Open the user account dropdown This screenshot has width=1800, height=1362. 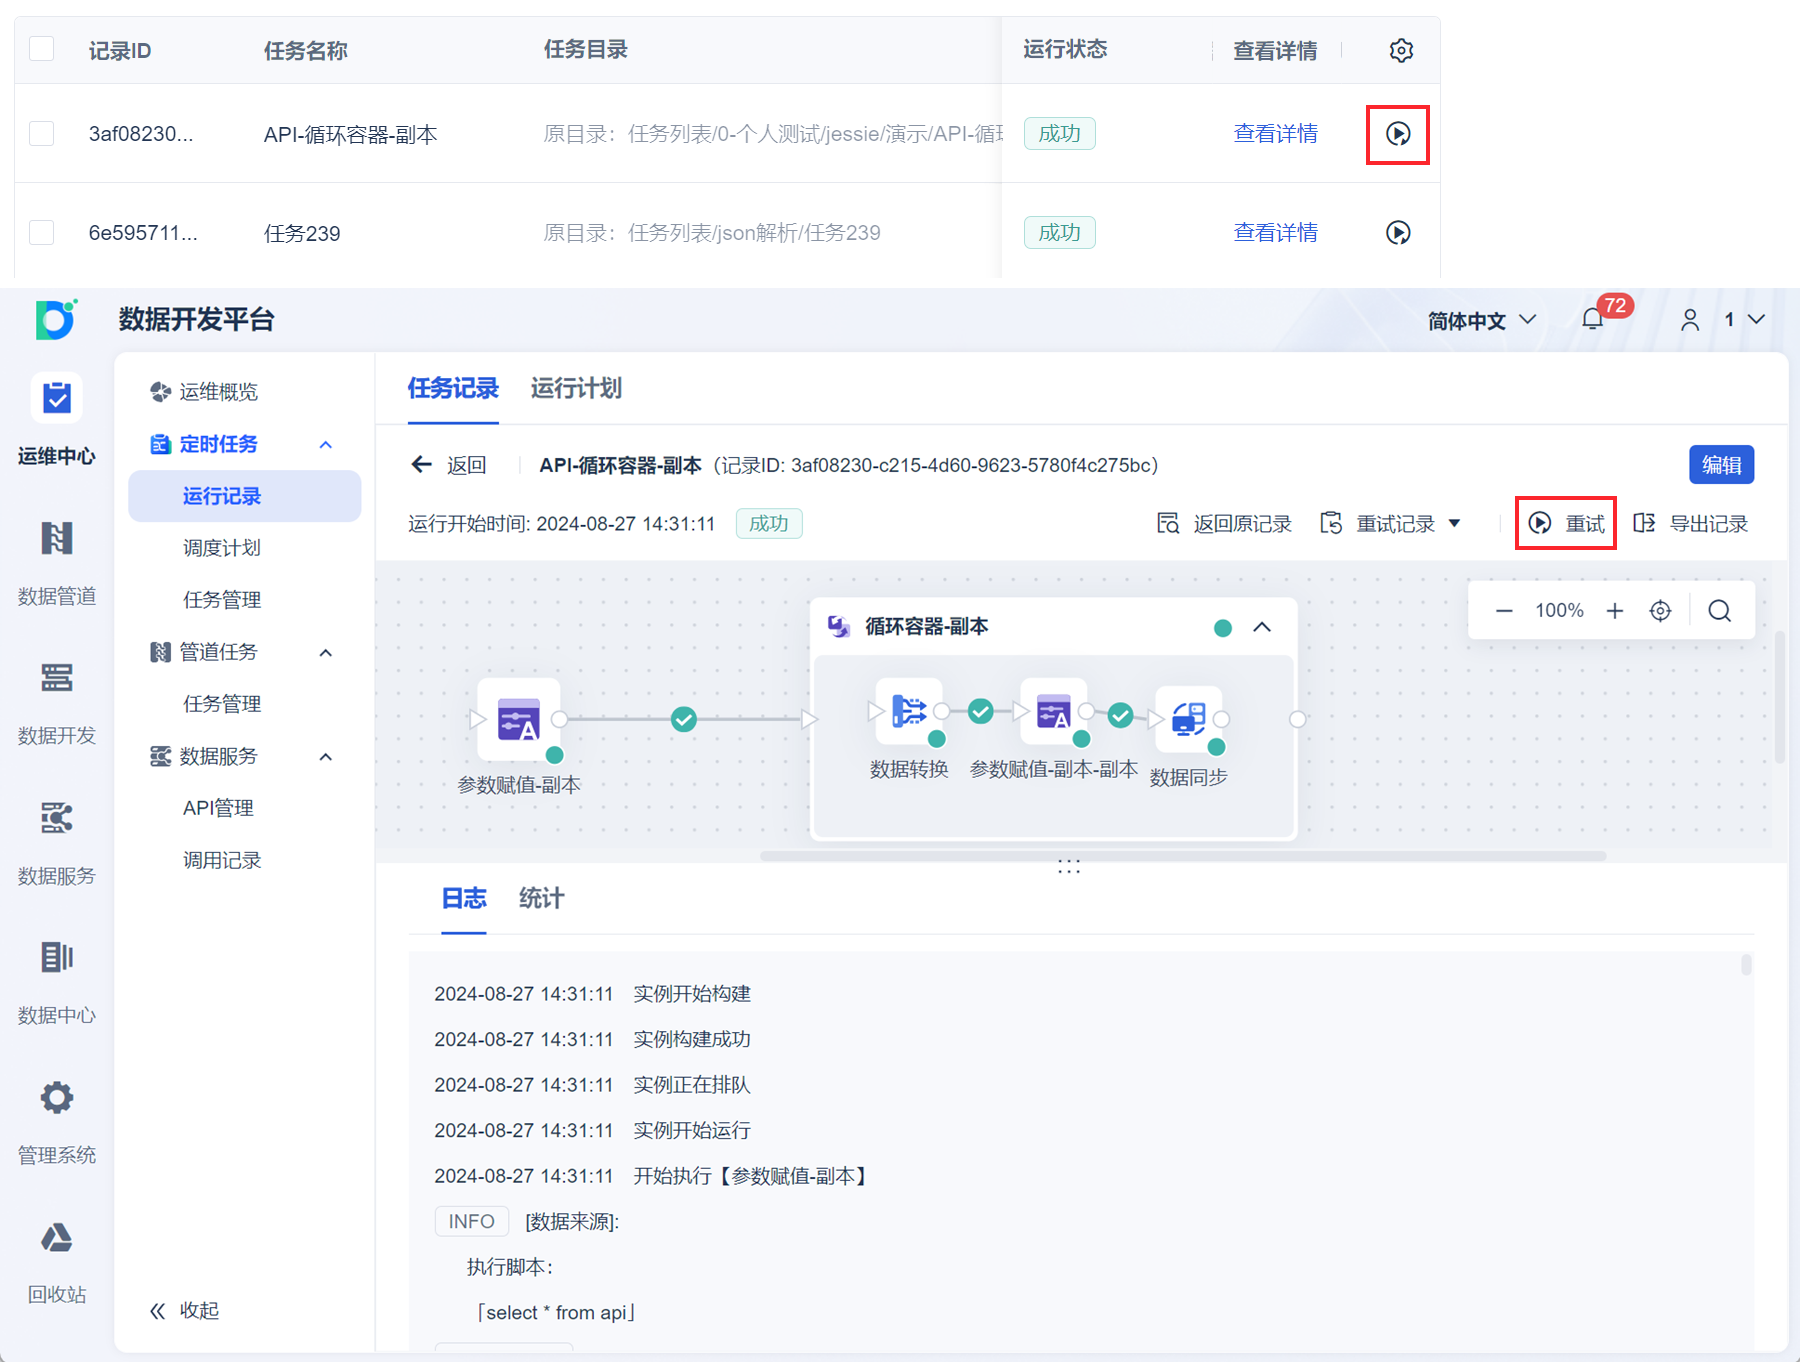pos(1722,319)
